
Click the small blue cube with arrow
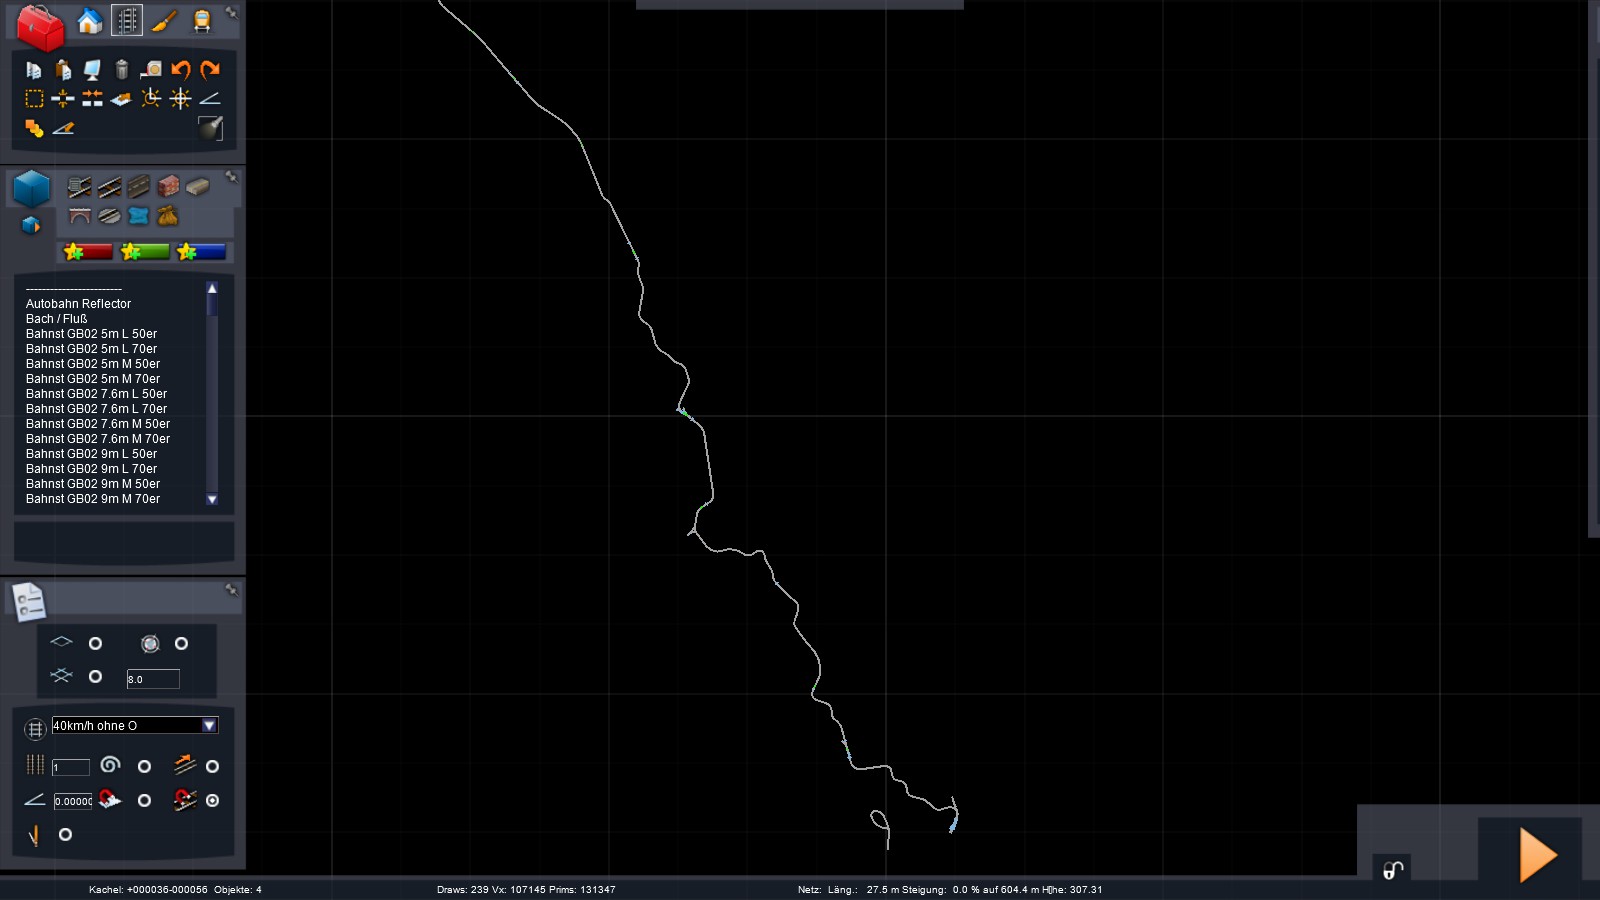[x=31, y=225]
